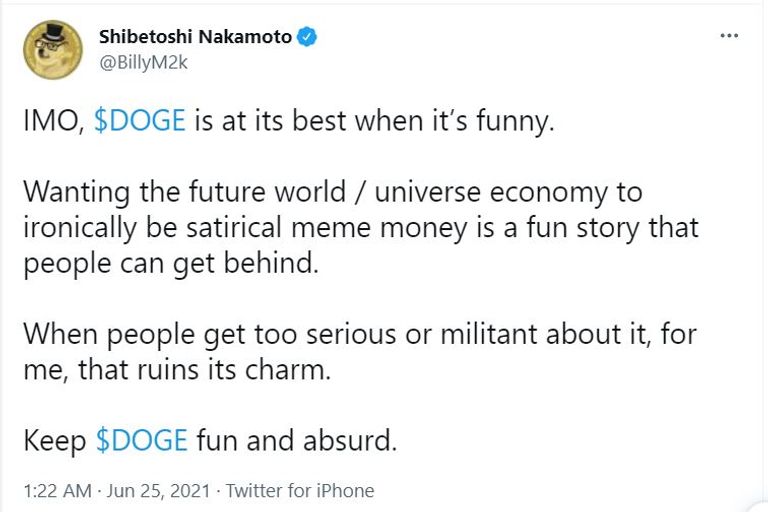Open the Jun 25, 2021 date link
The width and height of the screenshot is (768, 512).
pos(159,491)
